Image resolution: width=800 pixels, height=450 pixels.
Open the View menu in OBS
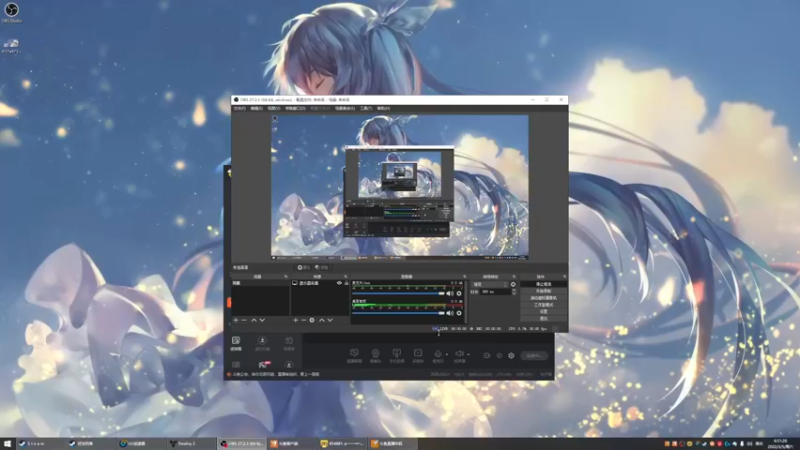coord(274,108)
